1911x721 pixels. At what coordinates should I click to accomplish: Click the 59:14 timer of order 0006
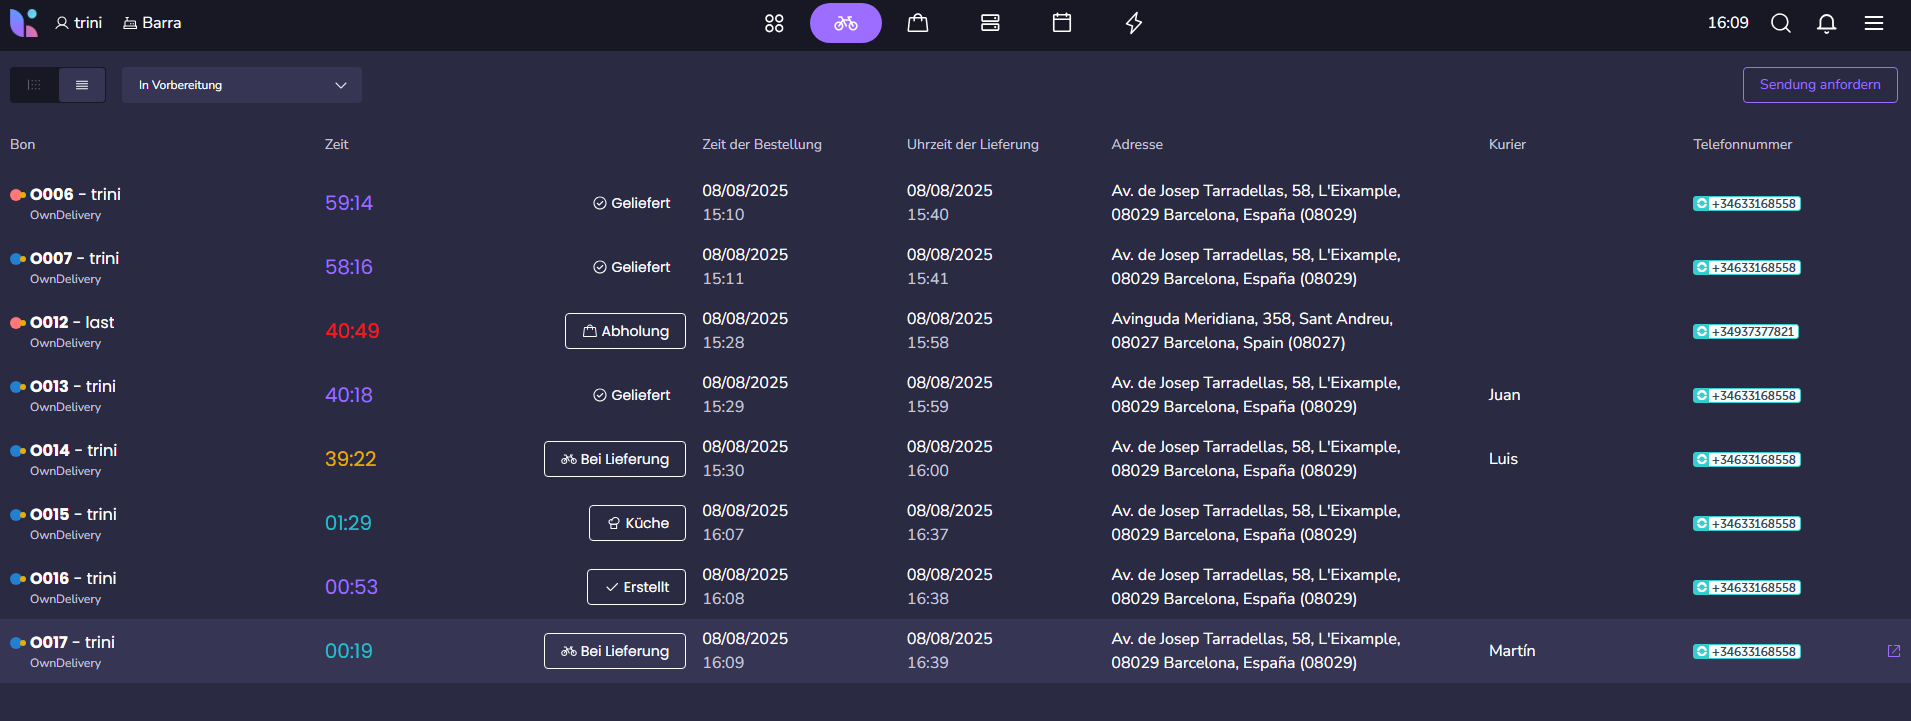[x=349, y=203]
